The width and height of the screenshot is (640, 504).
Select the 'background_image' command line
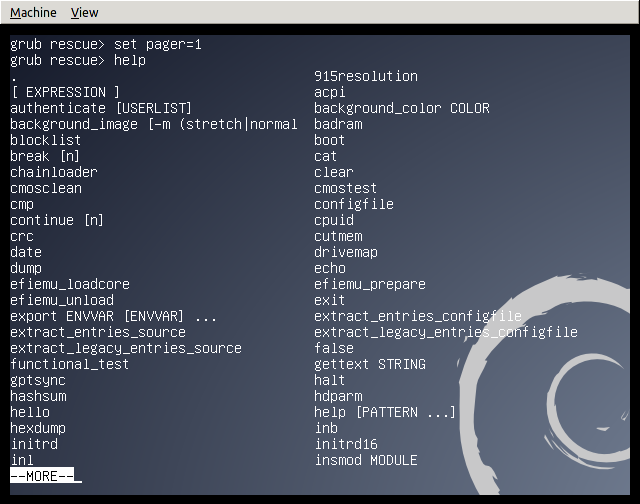tap(154, 124)
